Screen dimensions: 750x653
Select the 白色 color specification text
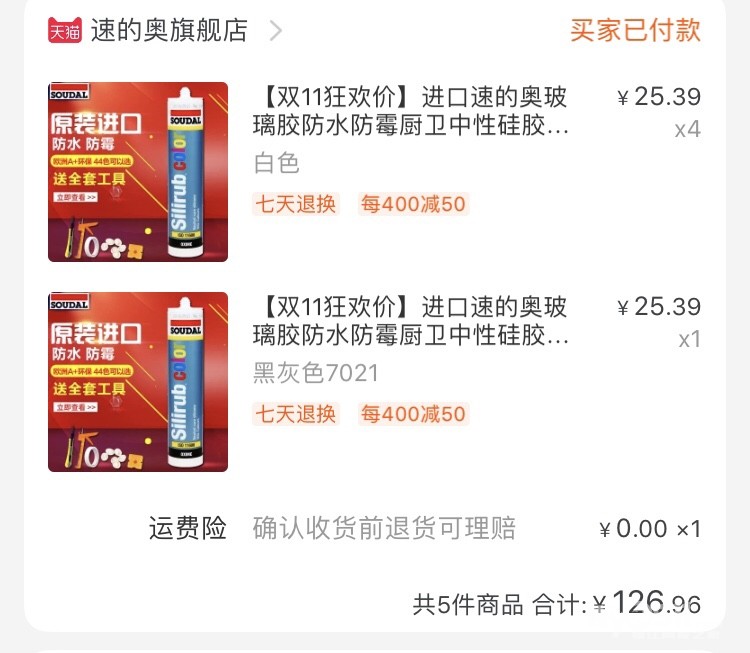click(x=276, y=163)
